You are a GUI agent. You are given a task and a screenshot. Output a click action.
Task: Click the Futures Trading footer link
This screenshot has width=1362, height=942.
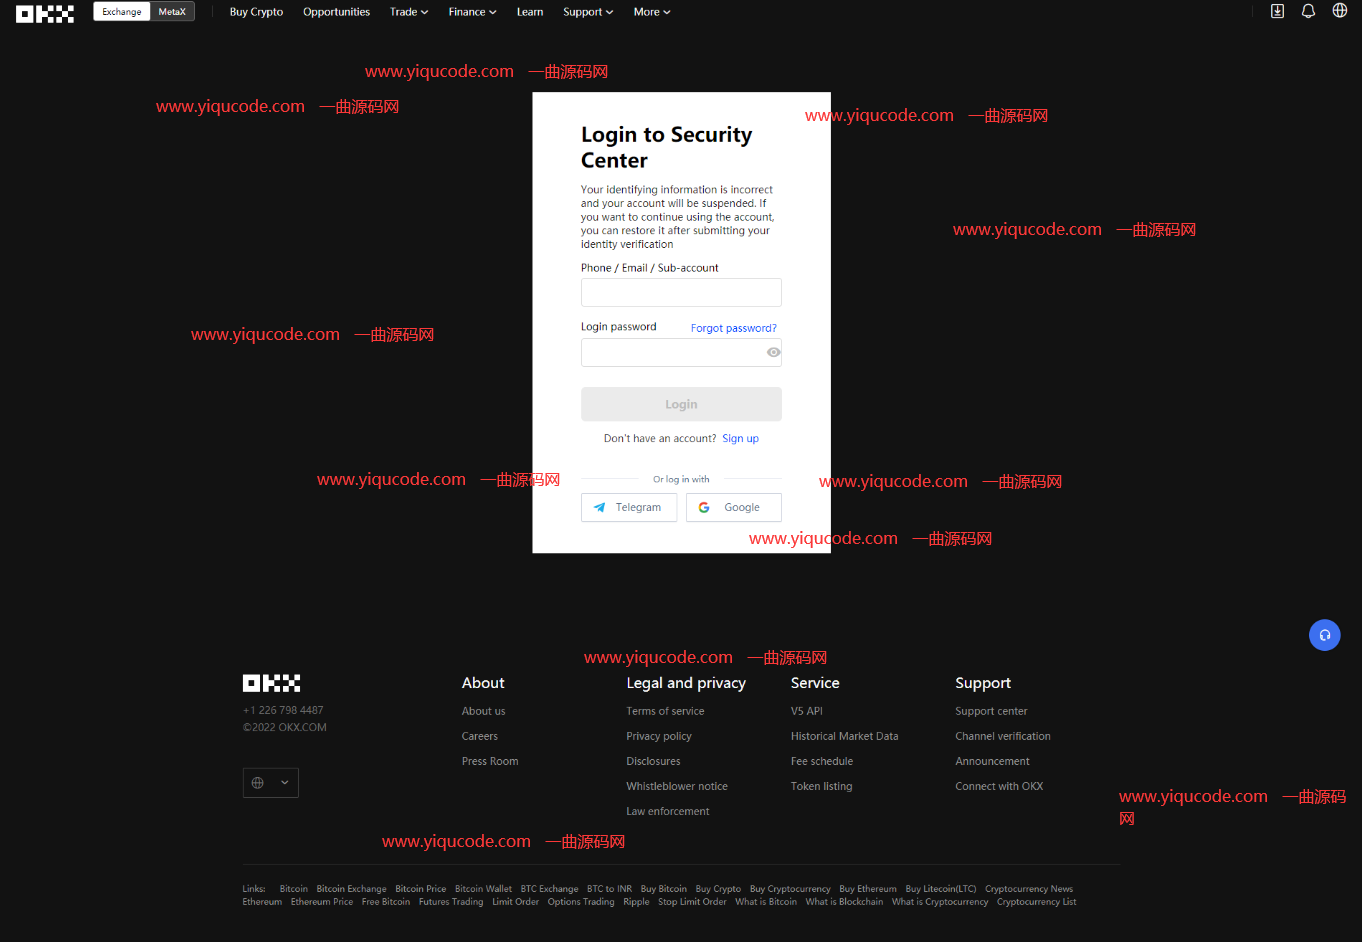click(451, 902)
